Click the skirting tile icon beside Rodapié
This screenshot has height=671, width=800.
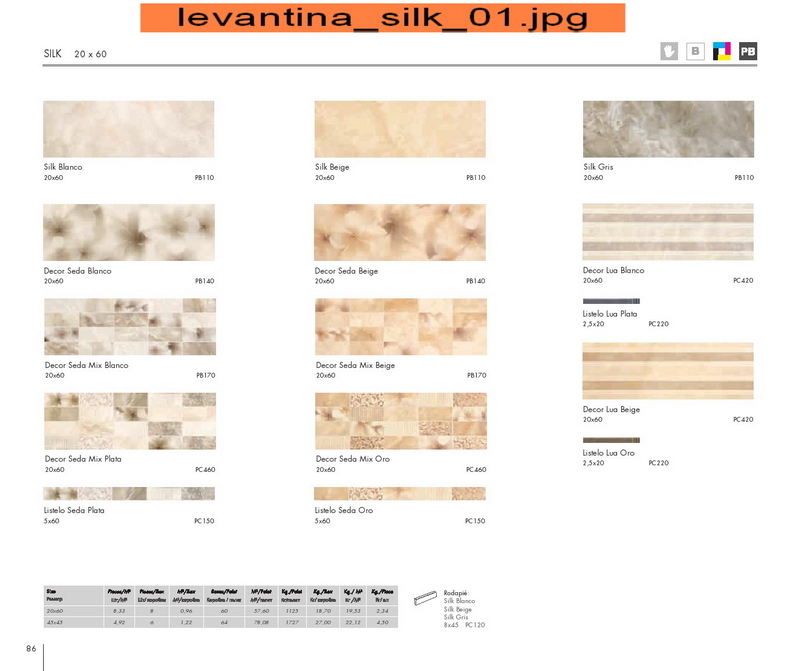[x=425, y=598]
